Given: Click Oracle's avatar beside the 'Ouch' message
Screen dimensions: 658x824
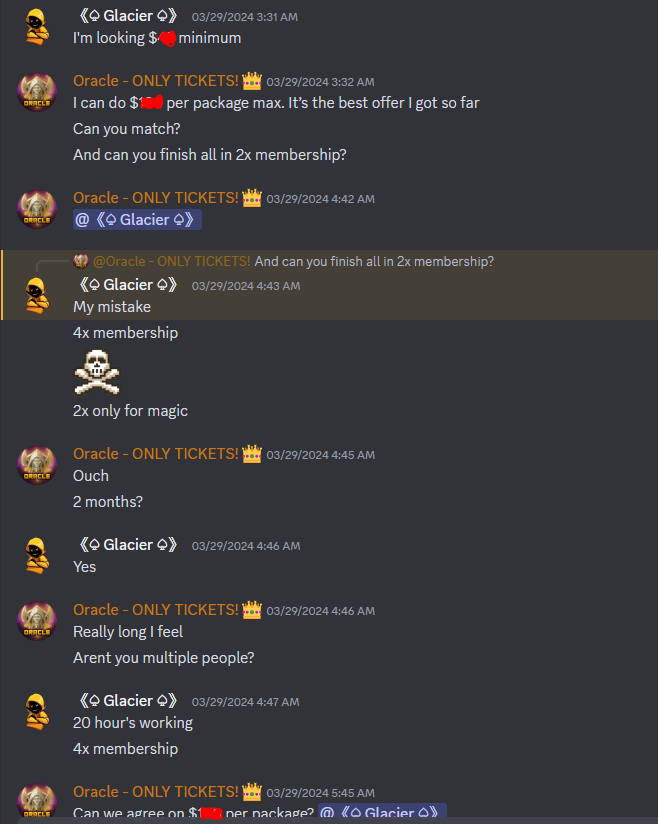Looking at the screenshot, I should [37, 465].
